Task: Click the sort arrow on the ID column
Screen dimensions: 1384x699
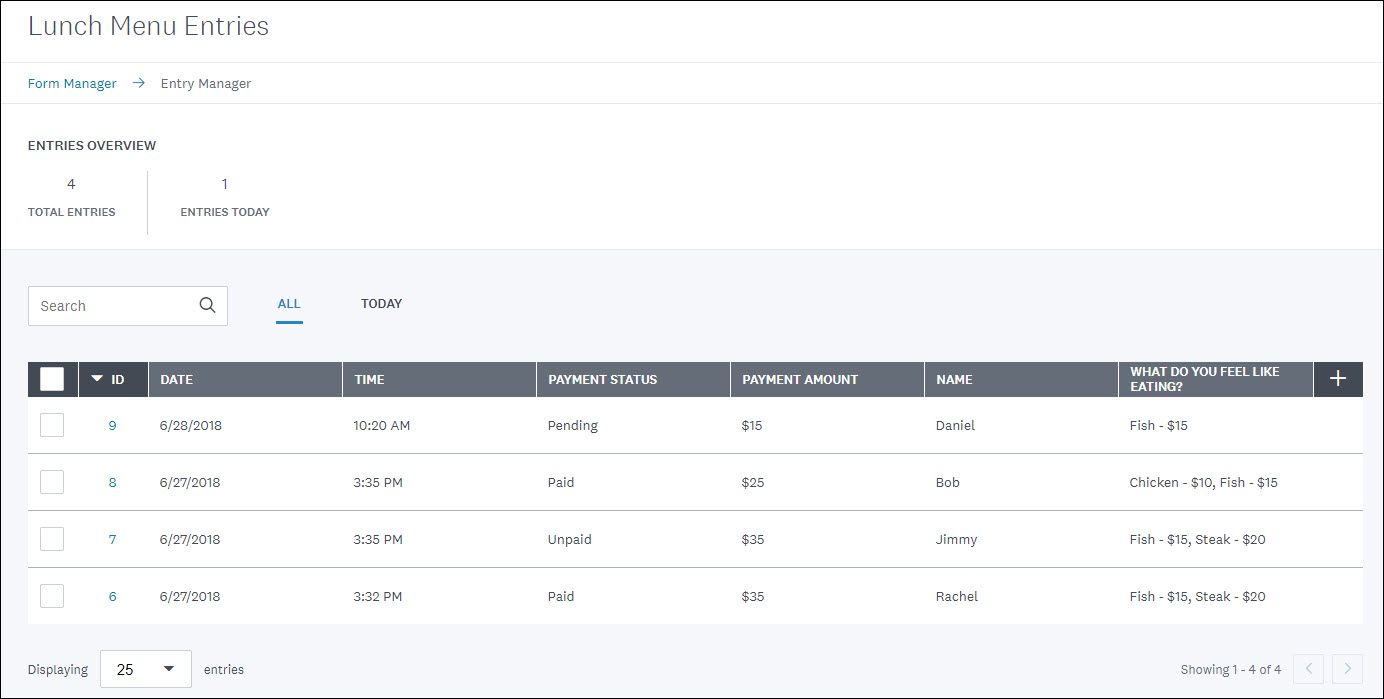Action: coord(95,379)
